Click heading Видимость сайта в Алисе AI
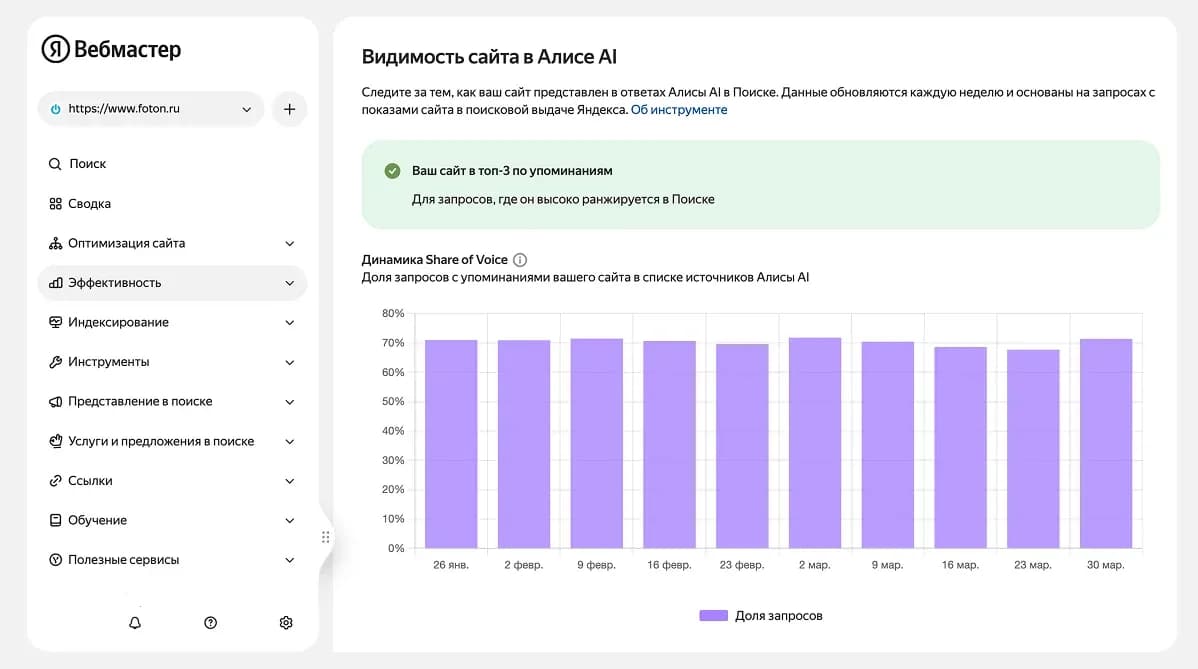Viewport: 1198px width, 669px height. pyautogui.click(x=489, y=57)
